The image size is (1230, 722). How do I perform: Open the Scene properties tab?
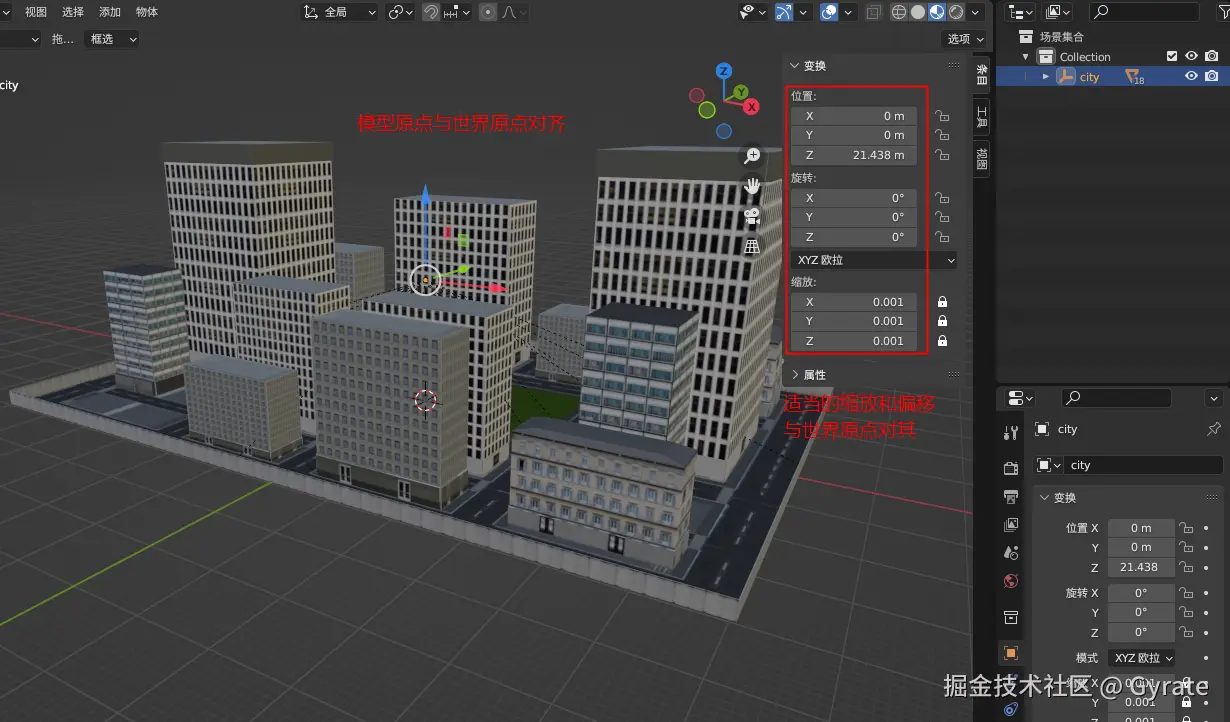[x=1010, y=553]
